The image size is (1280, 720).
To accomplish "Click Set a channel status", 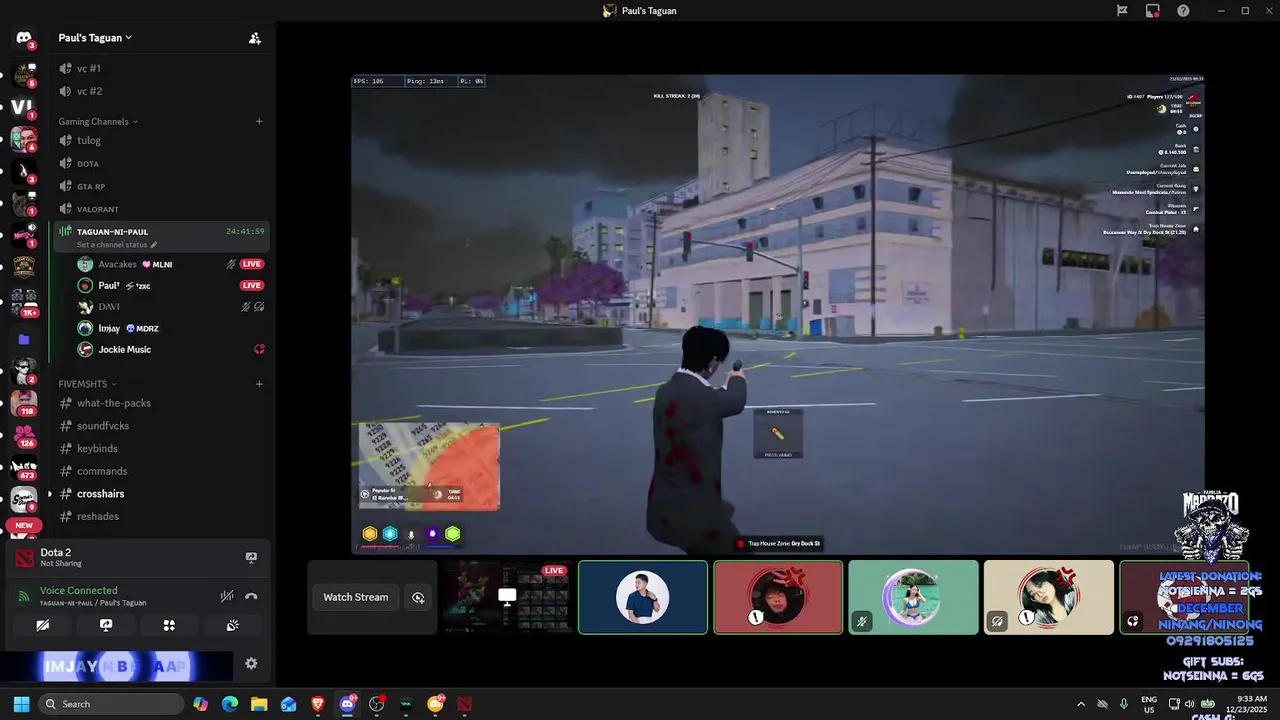I will click(117, 245).
